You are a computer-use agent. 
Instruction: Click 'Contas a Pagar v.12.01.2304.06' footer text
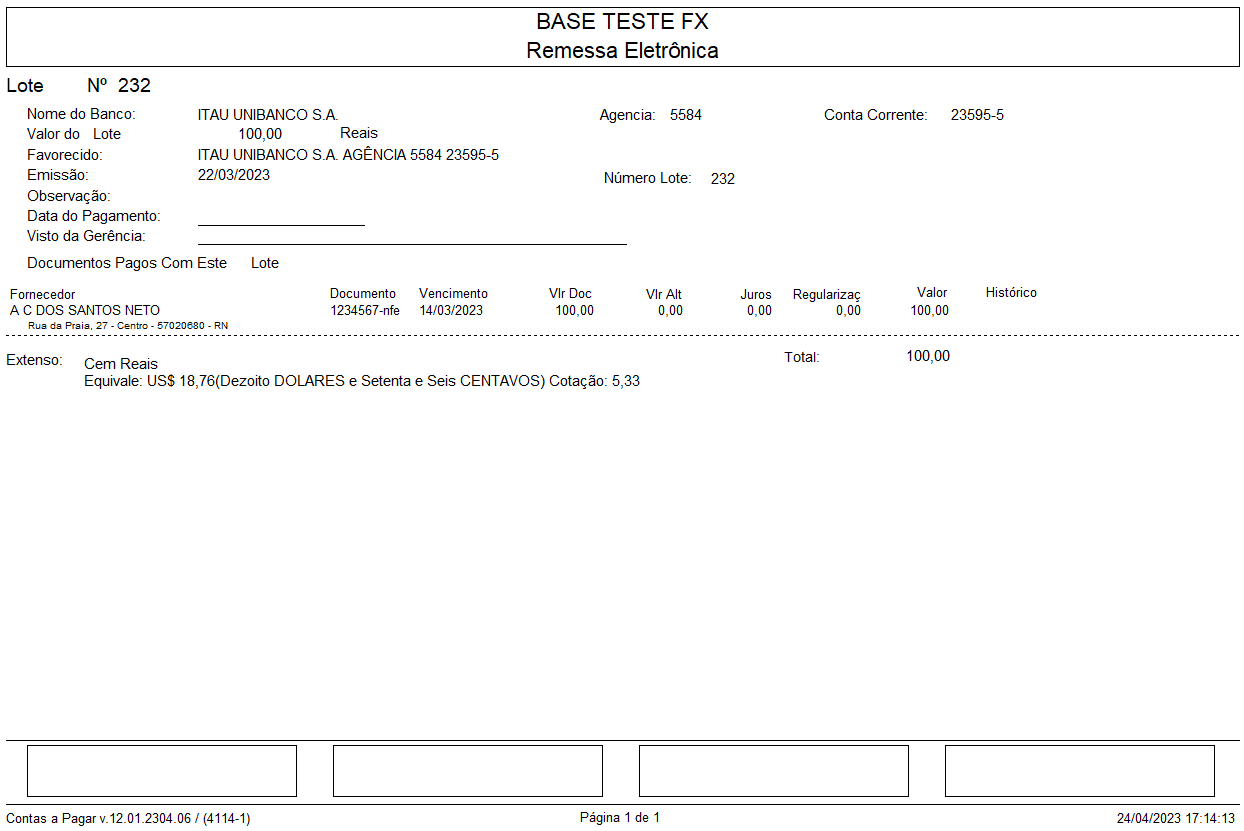pyautogui.click(x=128, y=819)
